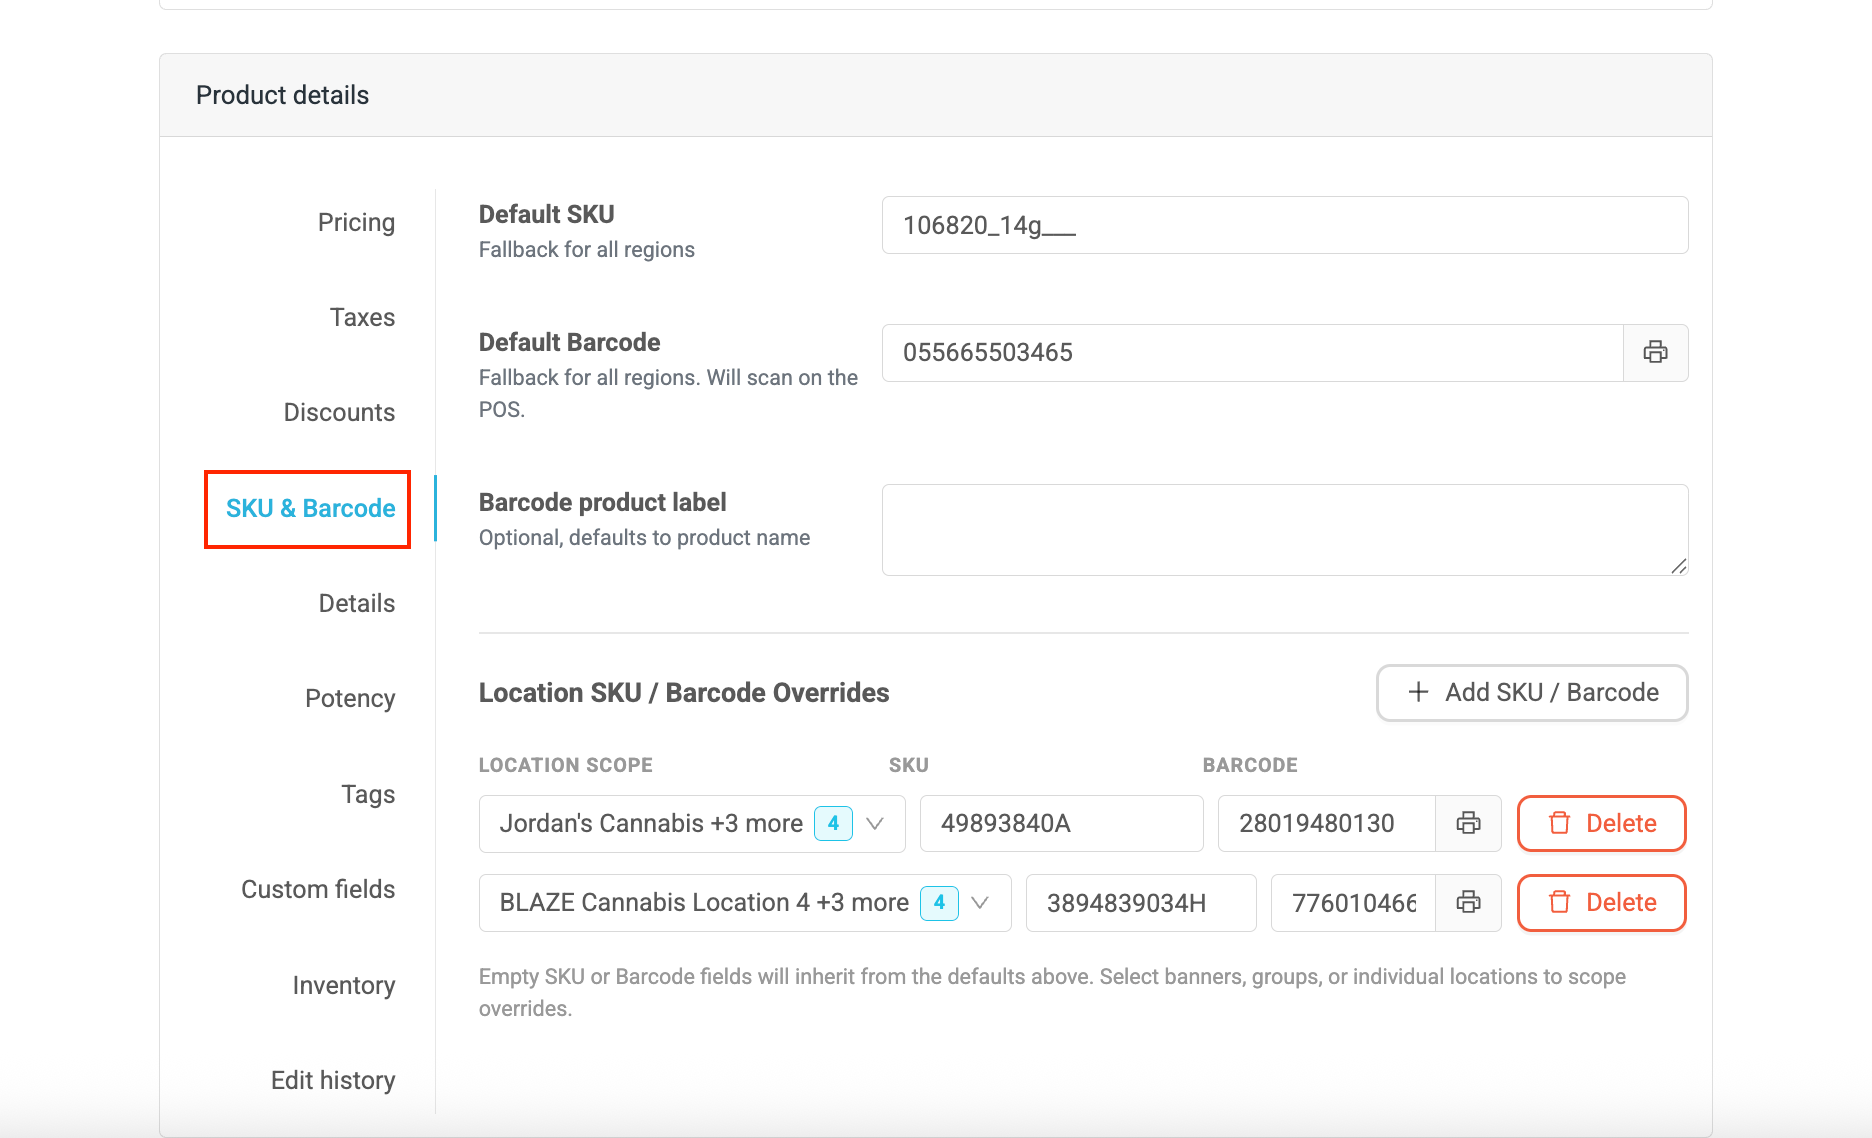Click the Location SKU / Barcode Overrides heading
Viewport: 1872px width, 1138px height.
[x=684, y=692]
